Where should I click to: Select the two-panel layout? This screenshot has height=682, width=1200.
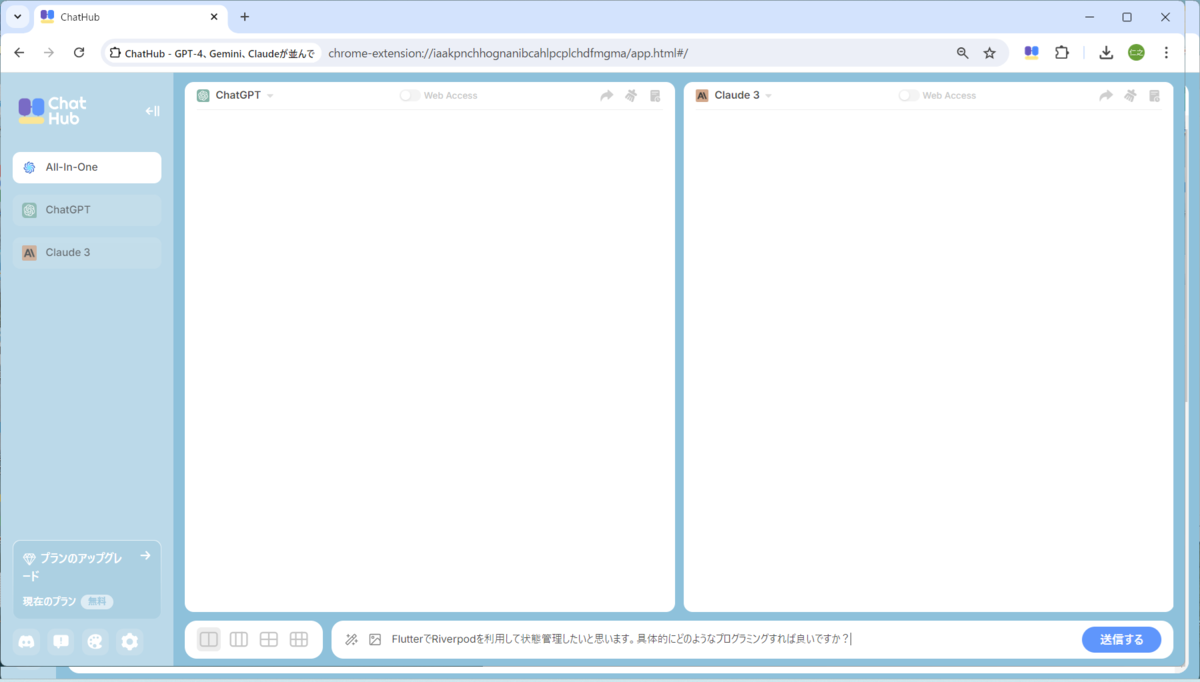pyautogui.click(x=209, y=639)
